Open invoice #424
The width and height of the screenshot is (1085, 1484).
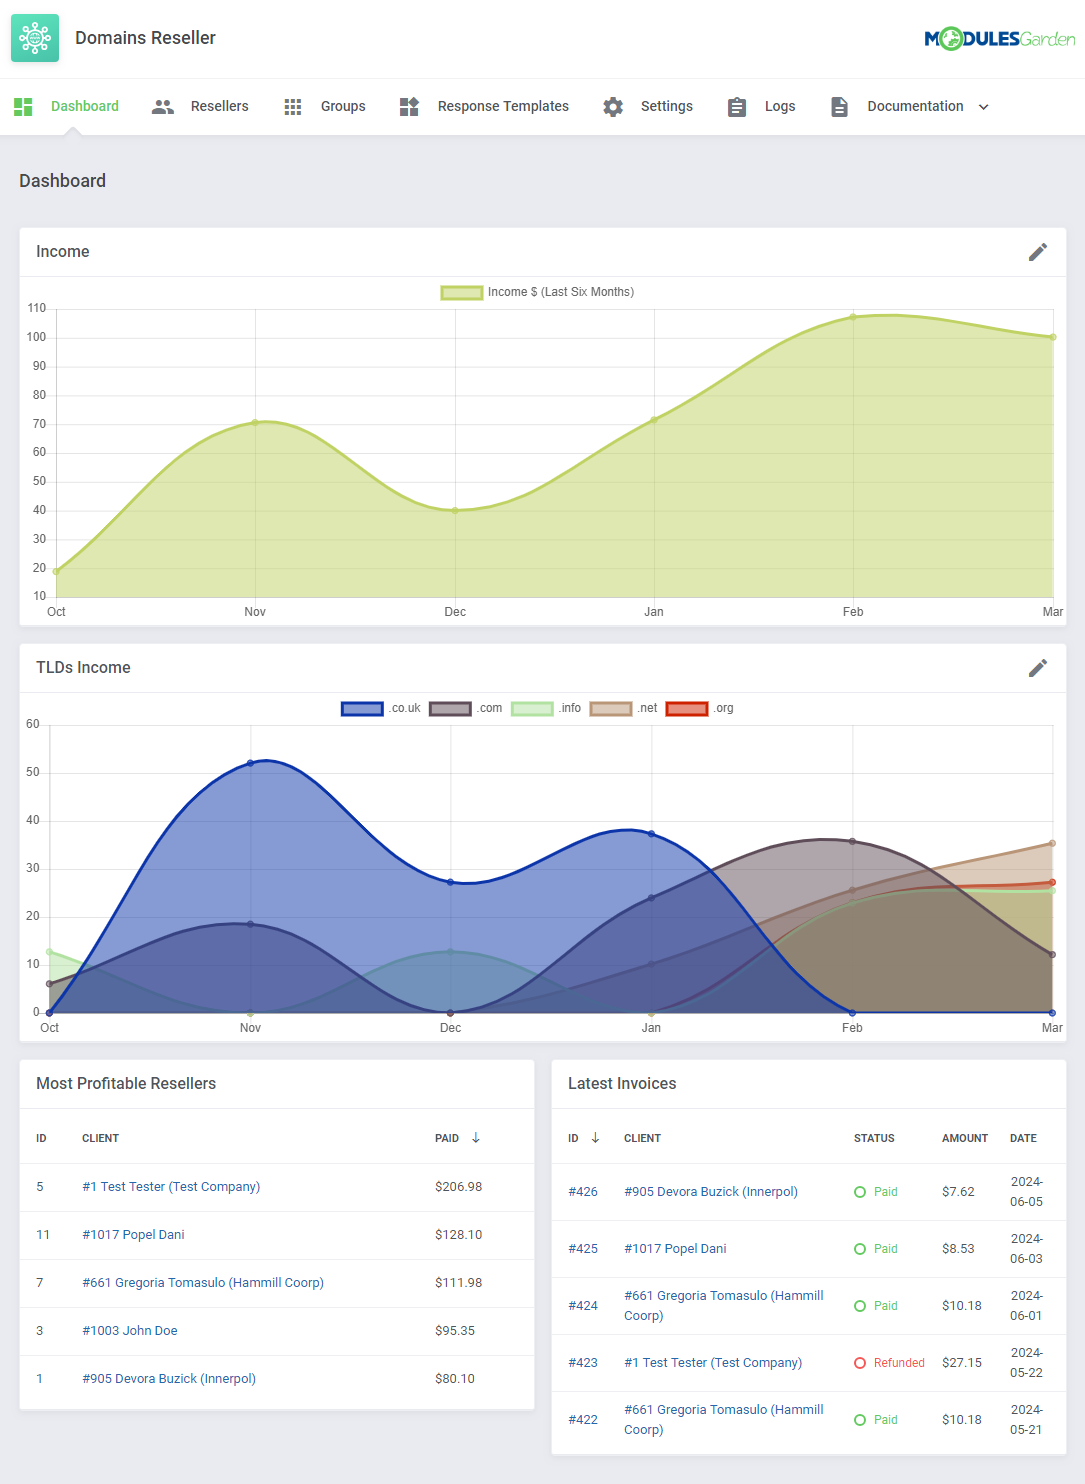click(x=583, y=1306)
